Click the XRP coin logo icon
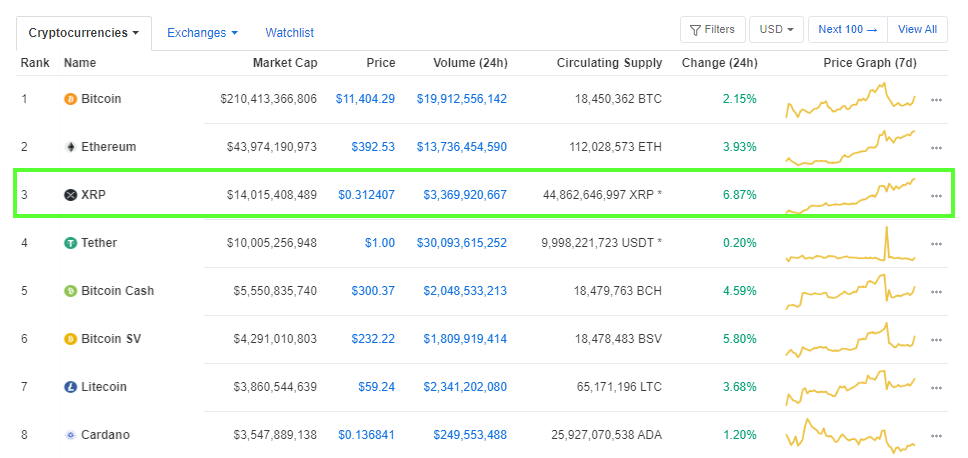968x458 pixels. [70, 195]
